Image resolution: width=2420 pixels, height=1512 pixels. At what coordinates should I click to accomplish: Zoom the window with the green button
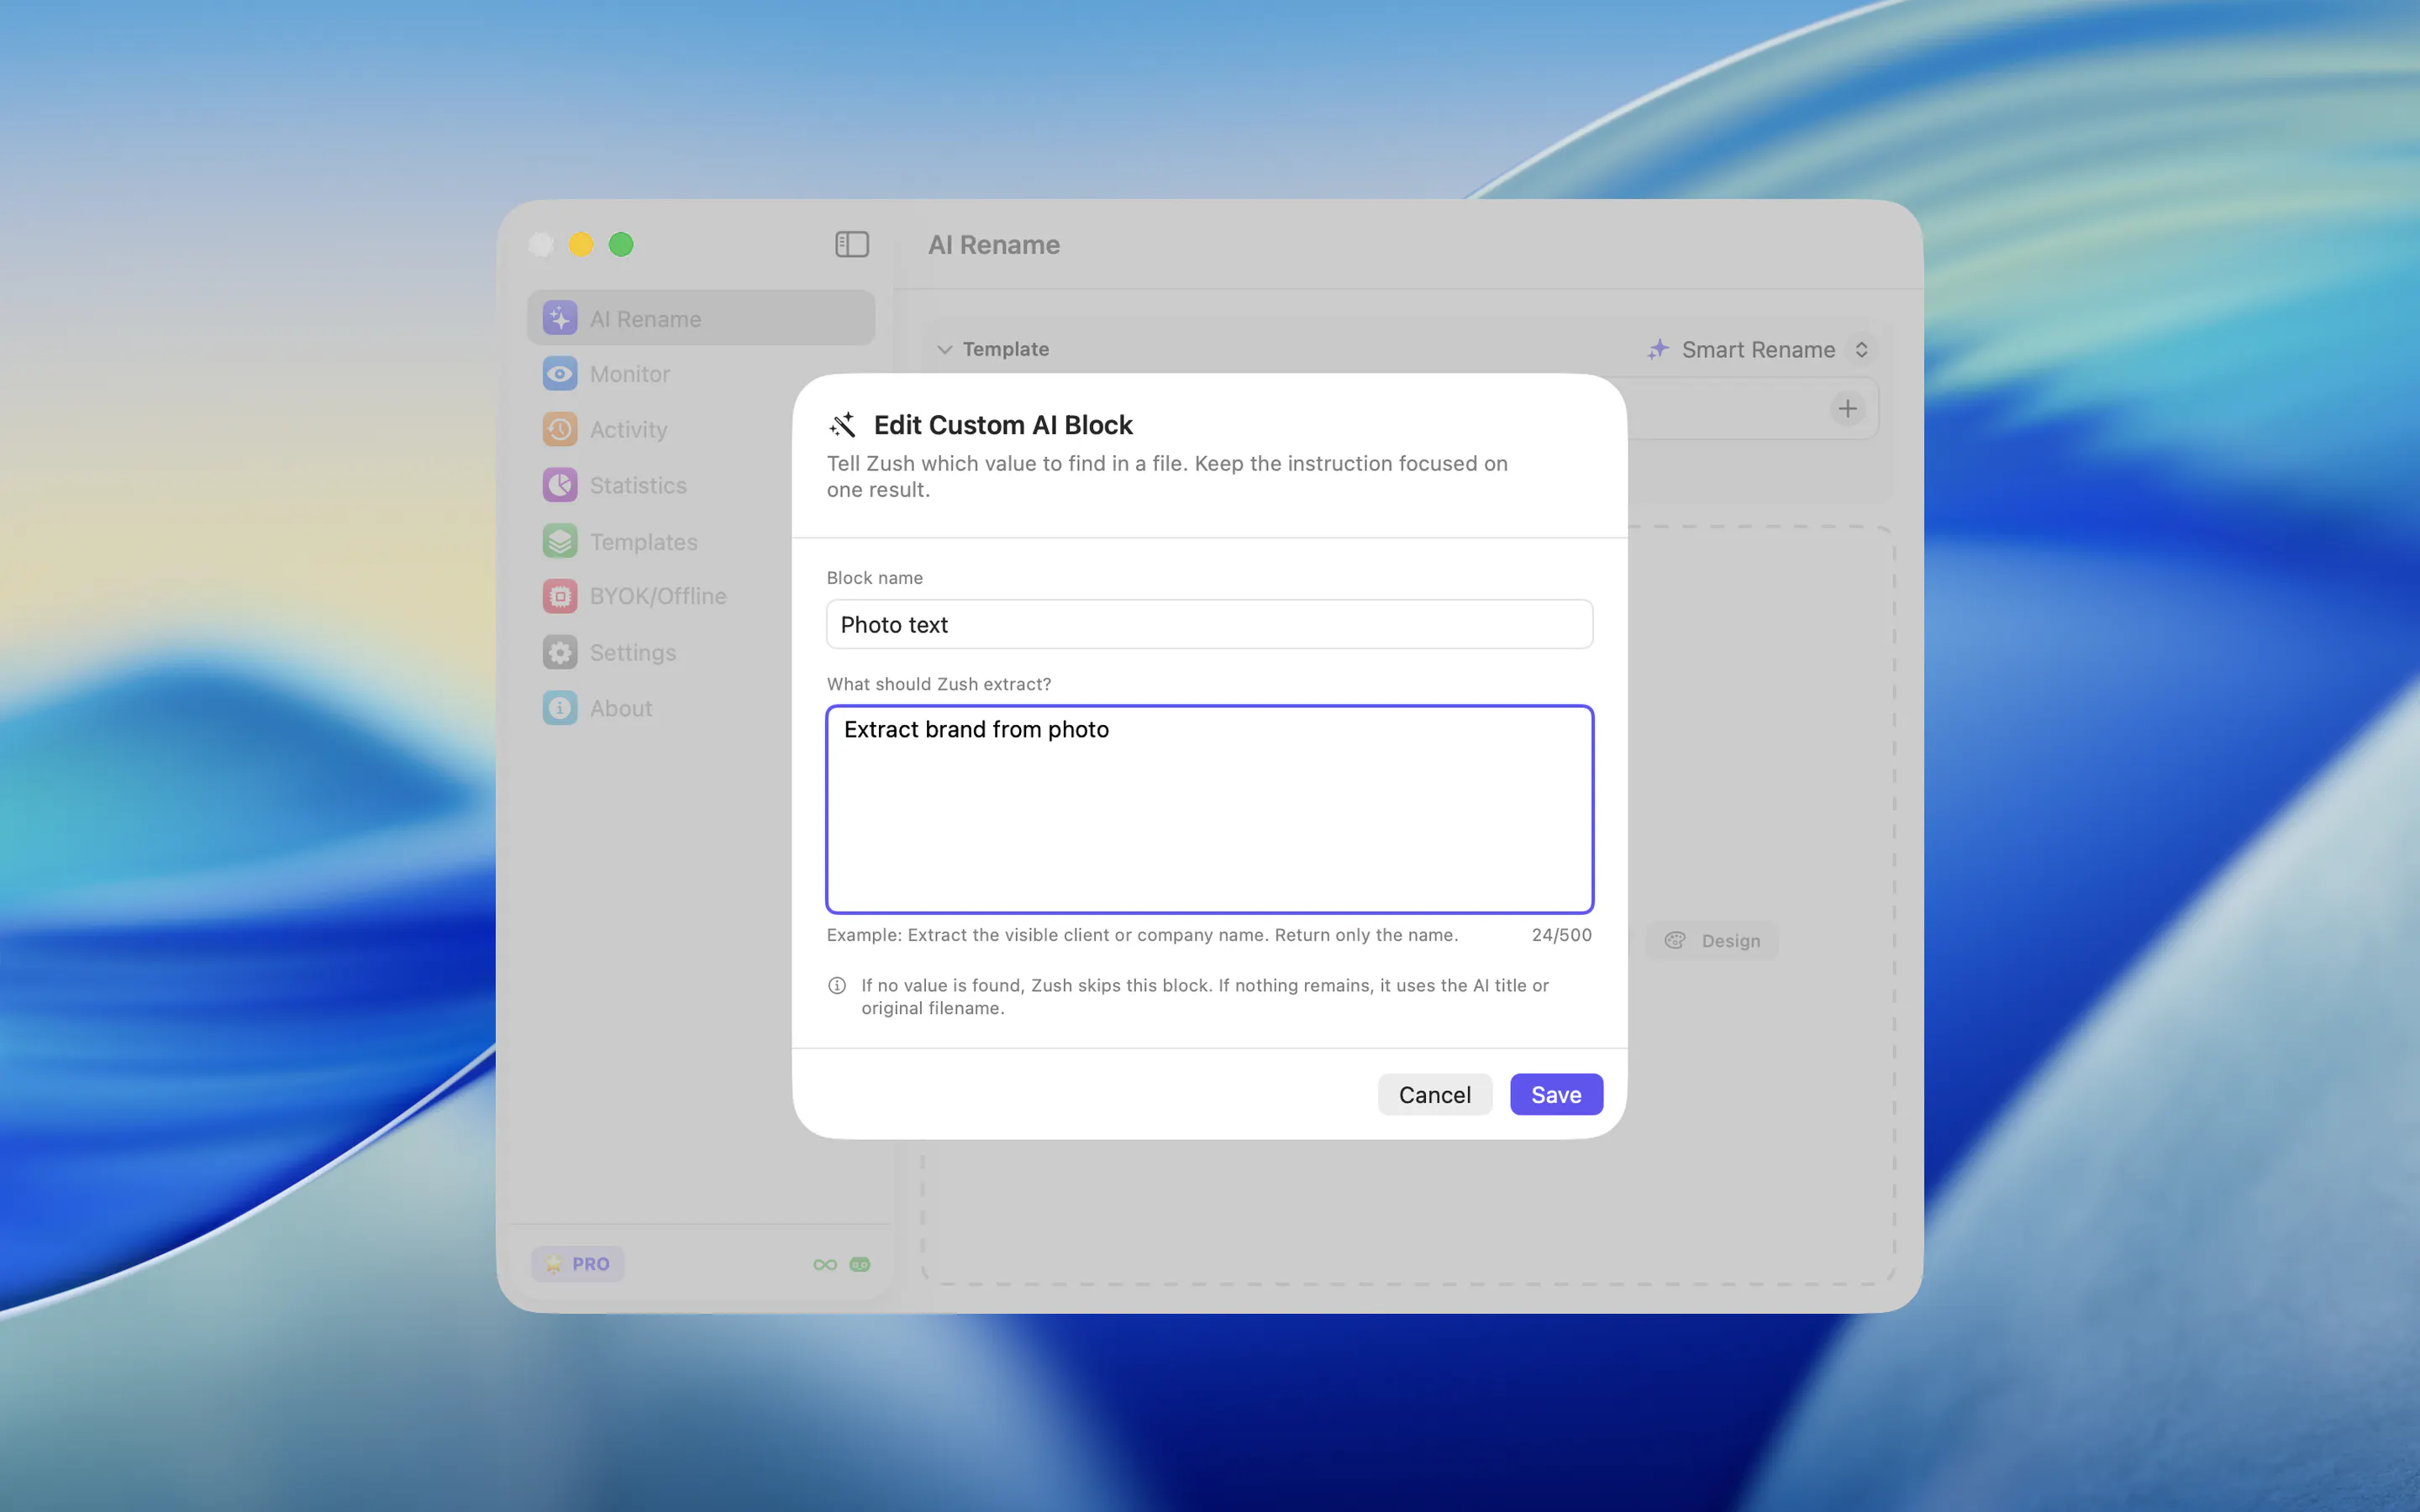[x=621, y=244]
